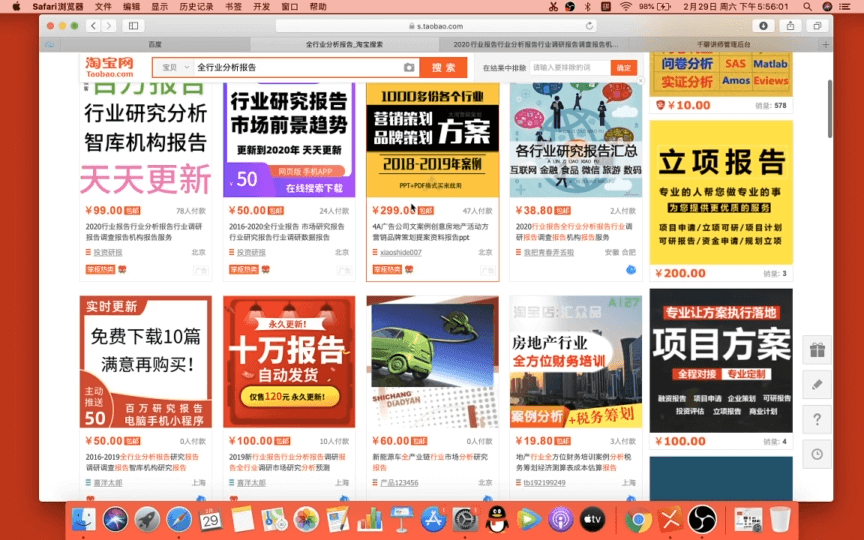Click the 47人付款 text
The height and width of the screenshot is (540, 864).
[x=477, y=211]
